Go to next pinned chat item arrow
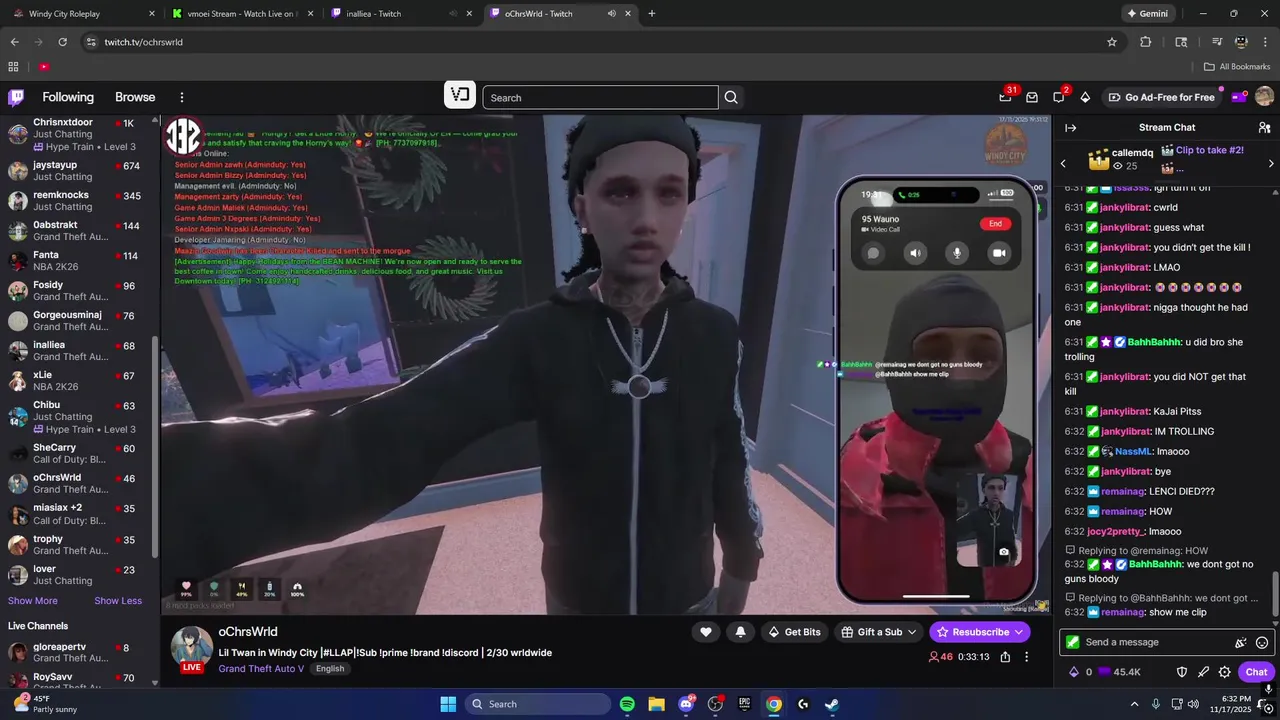 coord(1271,164)
